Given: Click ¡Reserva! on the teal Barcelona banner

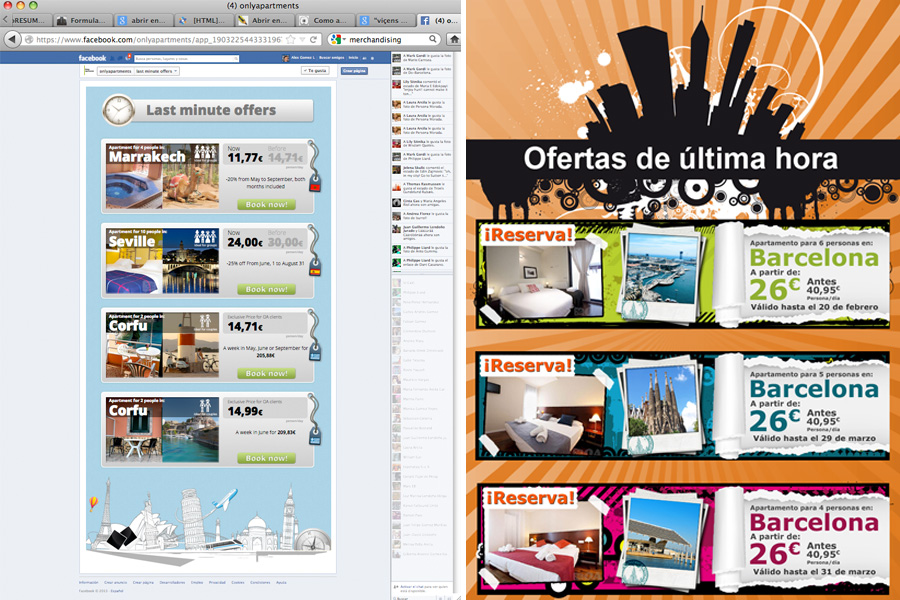Looking at the screenshot, I should pos(528,365).
